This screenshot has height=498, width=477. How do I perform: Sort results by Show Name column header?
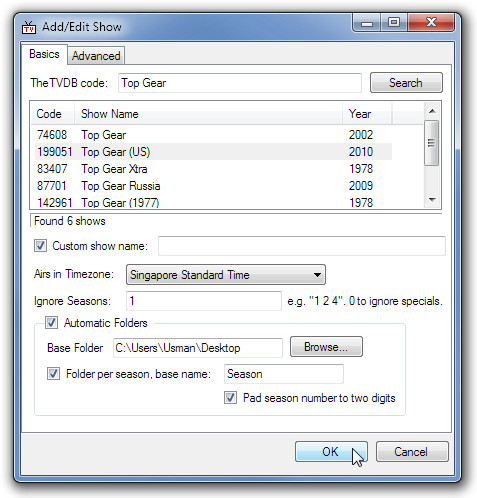[208, 114]
